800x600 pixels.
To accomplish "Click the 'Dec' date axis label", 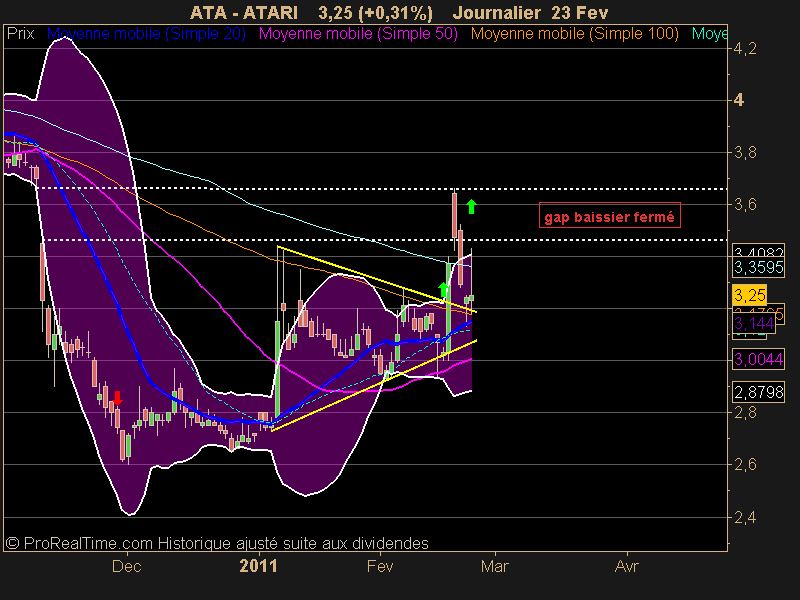I will click(x=127, y=566).
